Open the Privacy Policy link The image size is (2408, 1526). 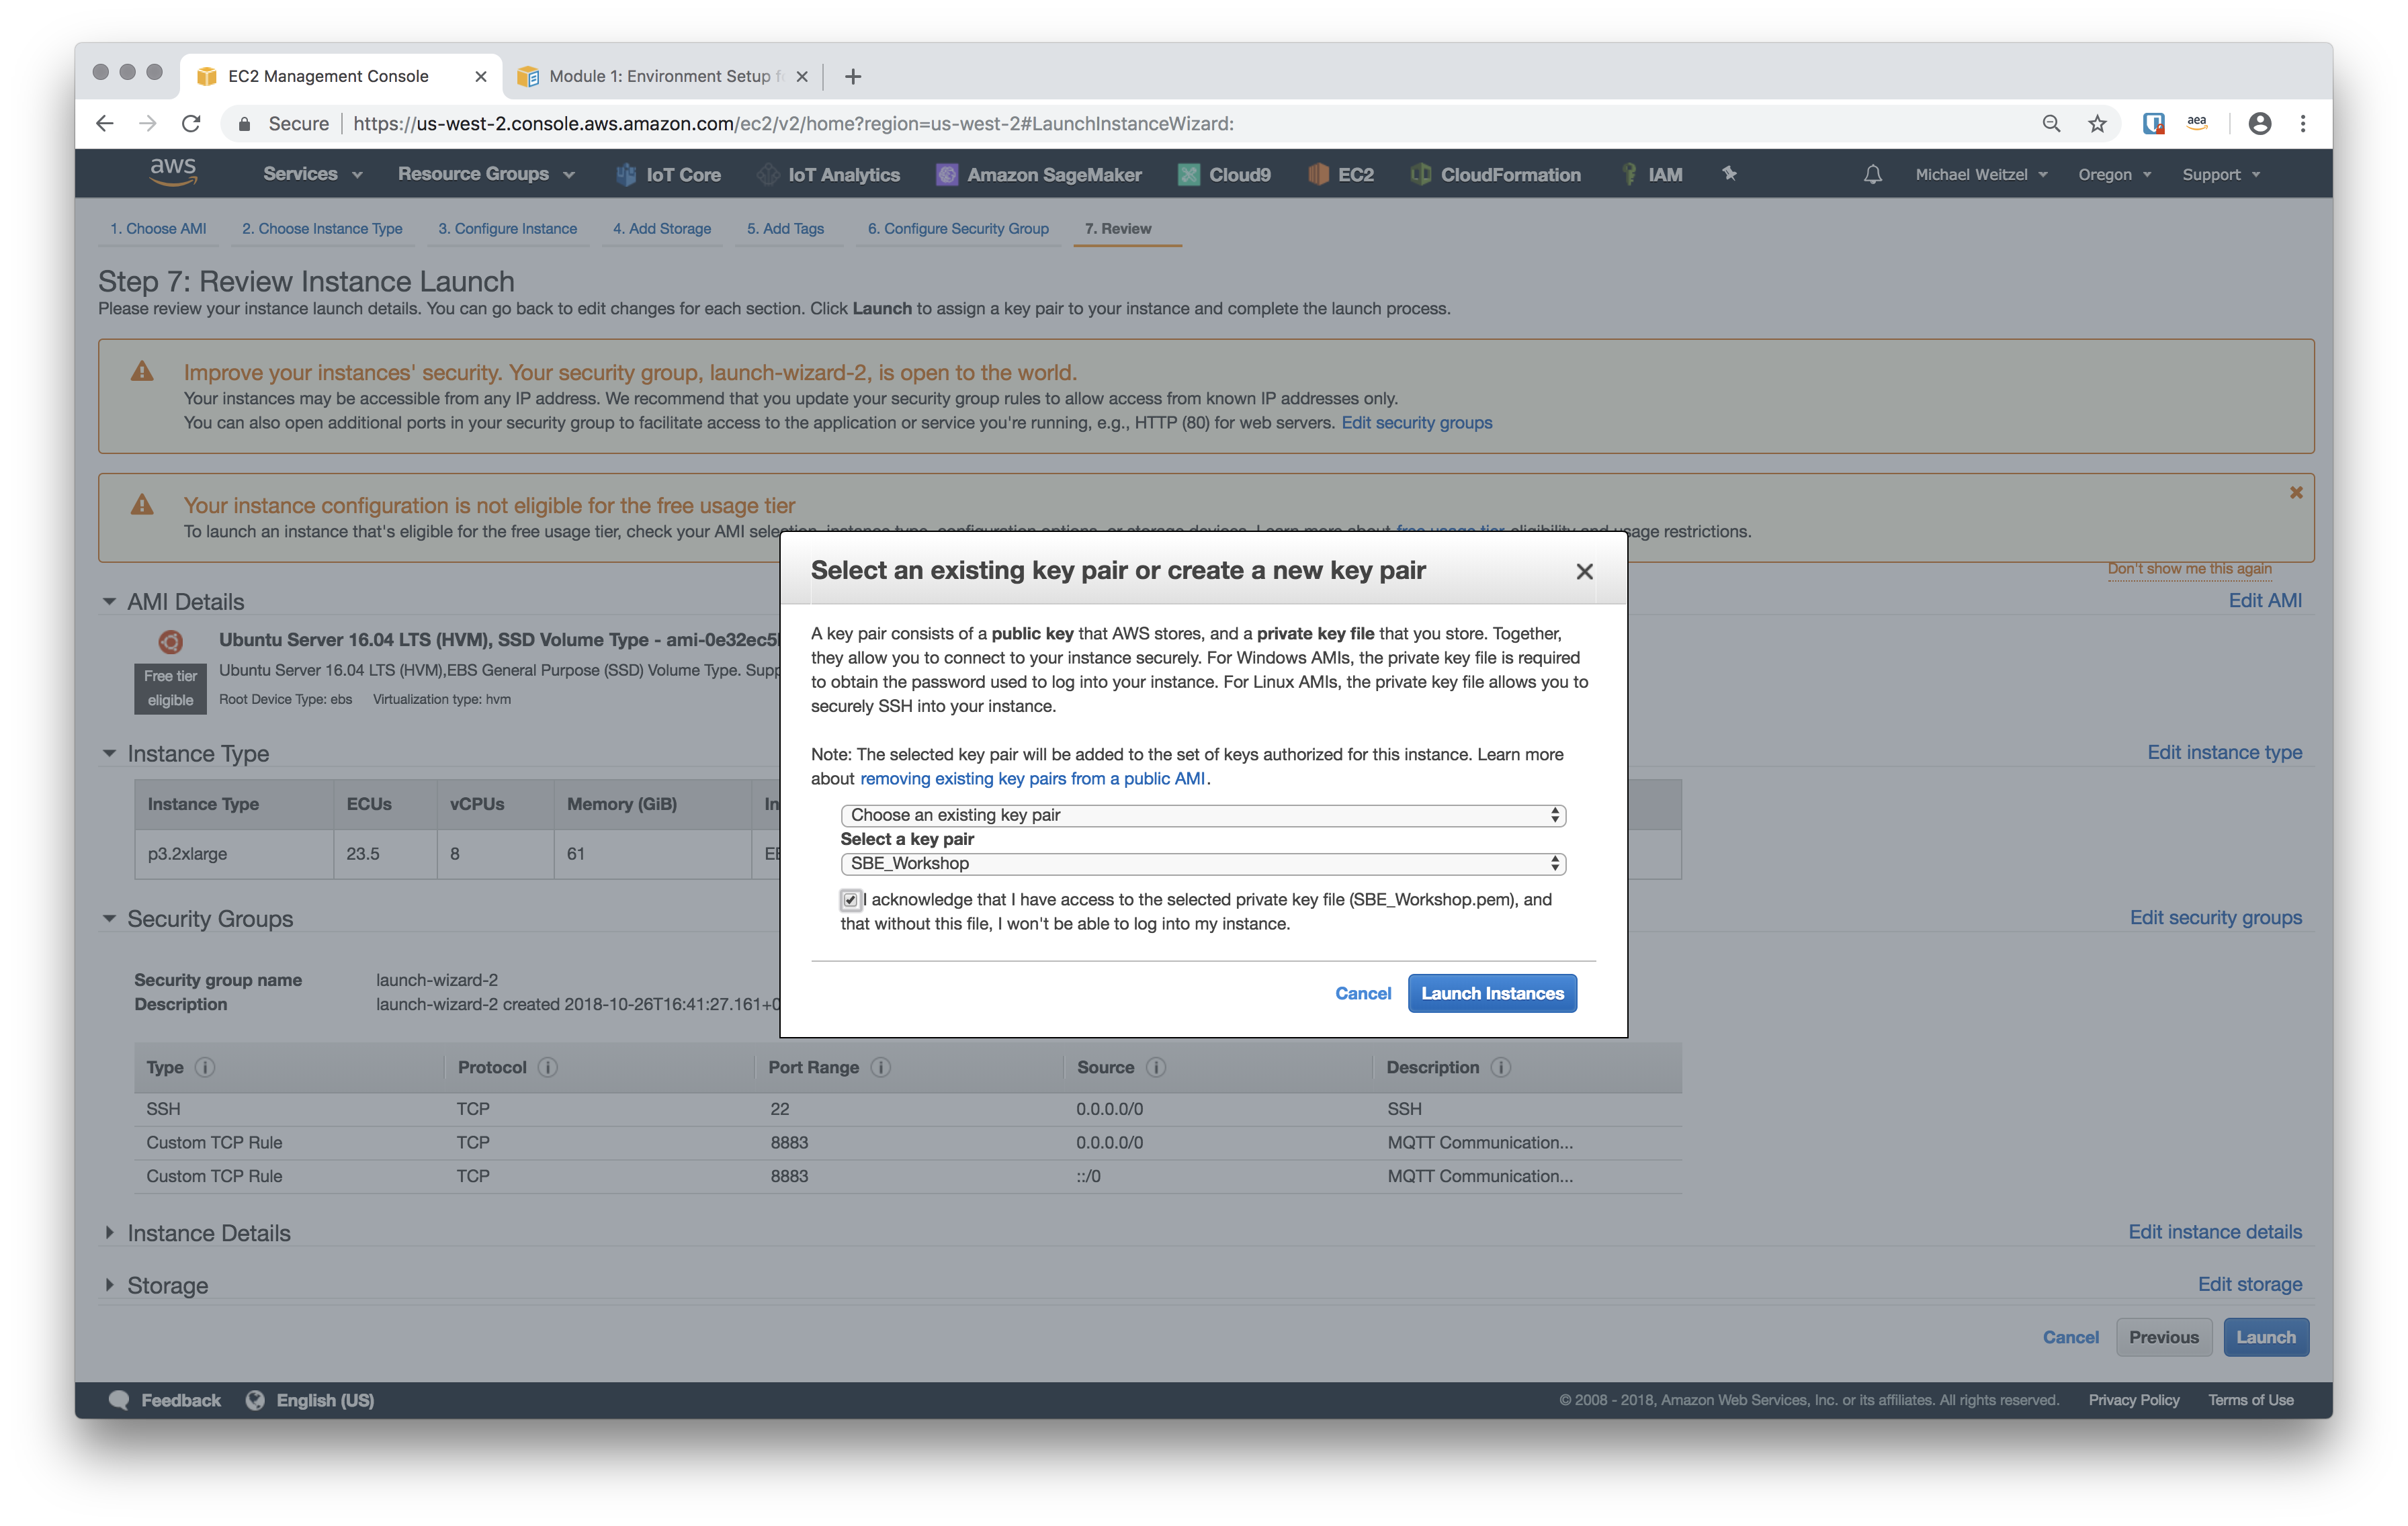click(x=2134, y=1400)
